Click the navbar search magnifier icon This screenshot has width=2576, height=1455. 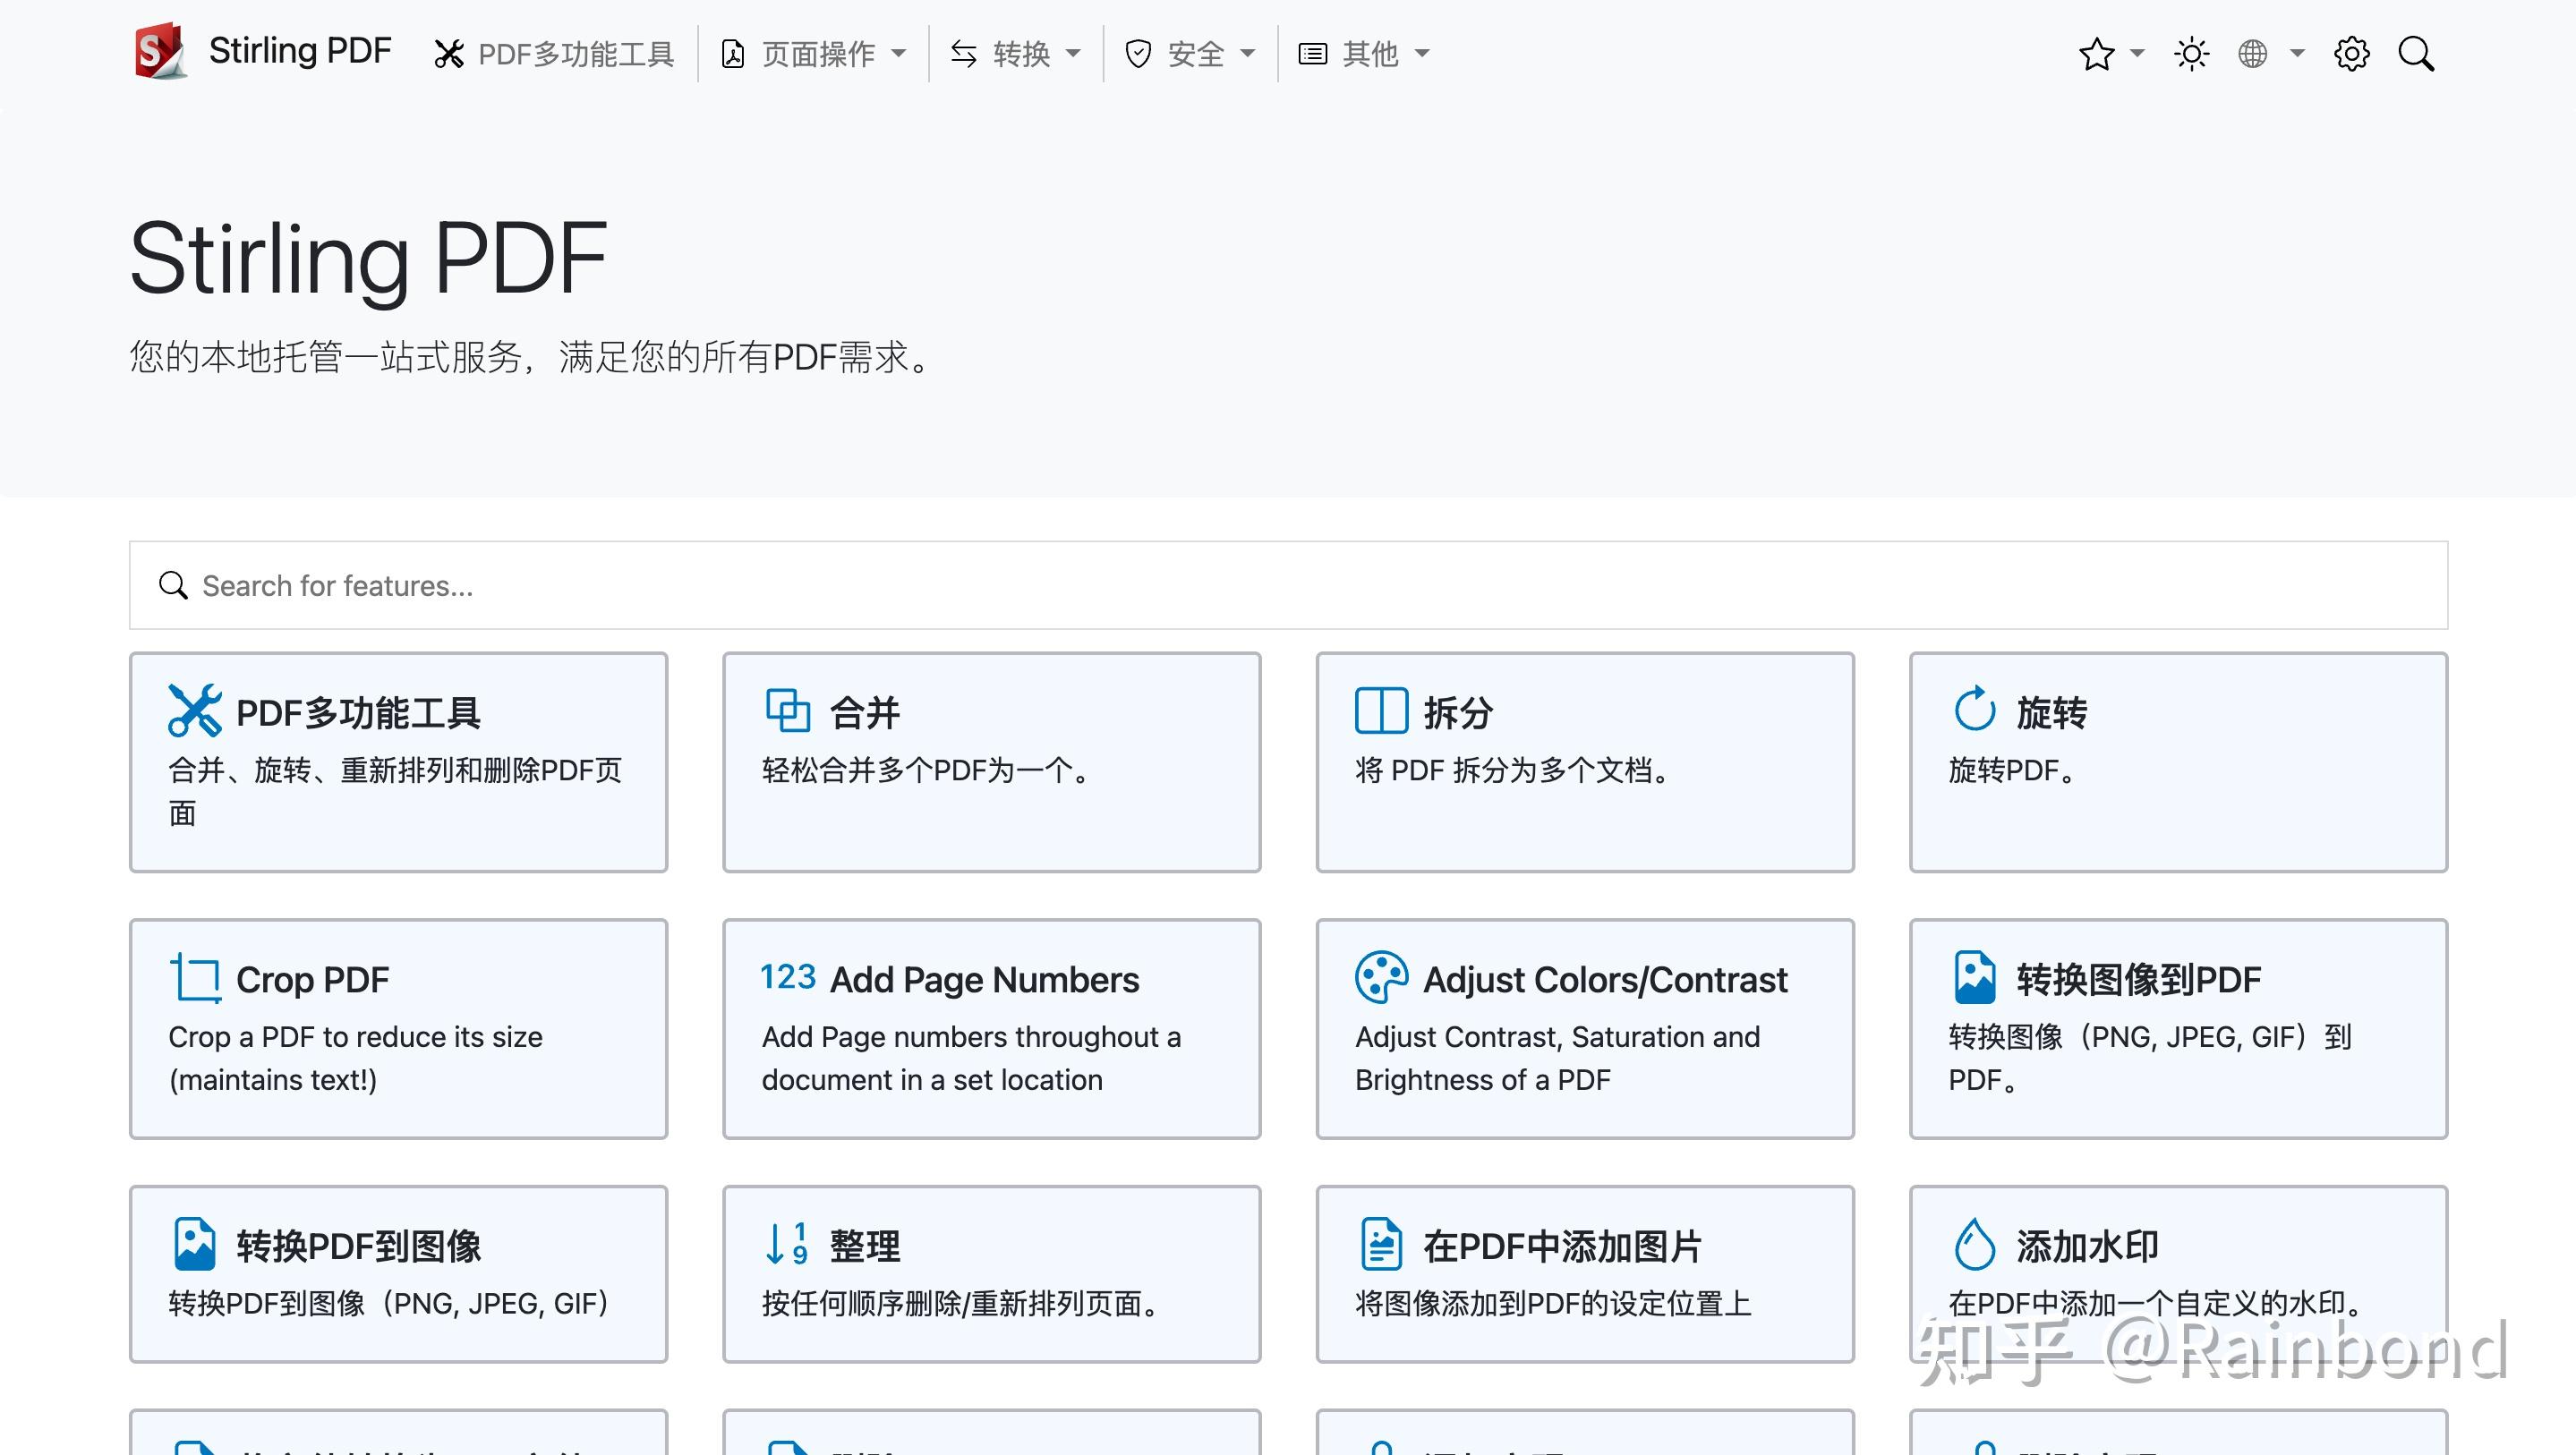point(2416,53)
